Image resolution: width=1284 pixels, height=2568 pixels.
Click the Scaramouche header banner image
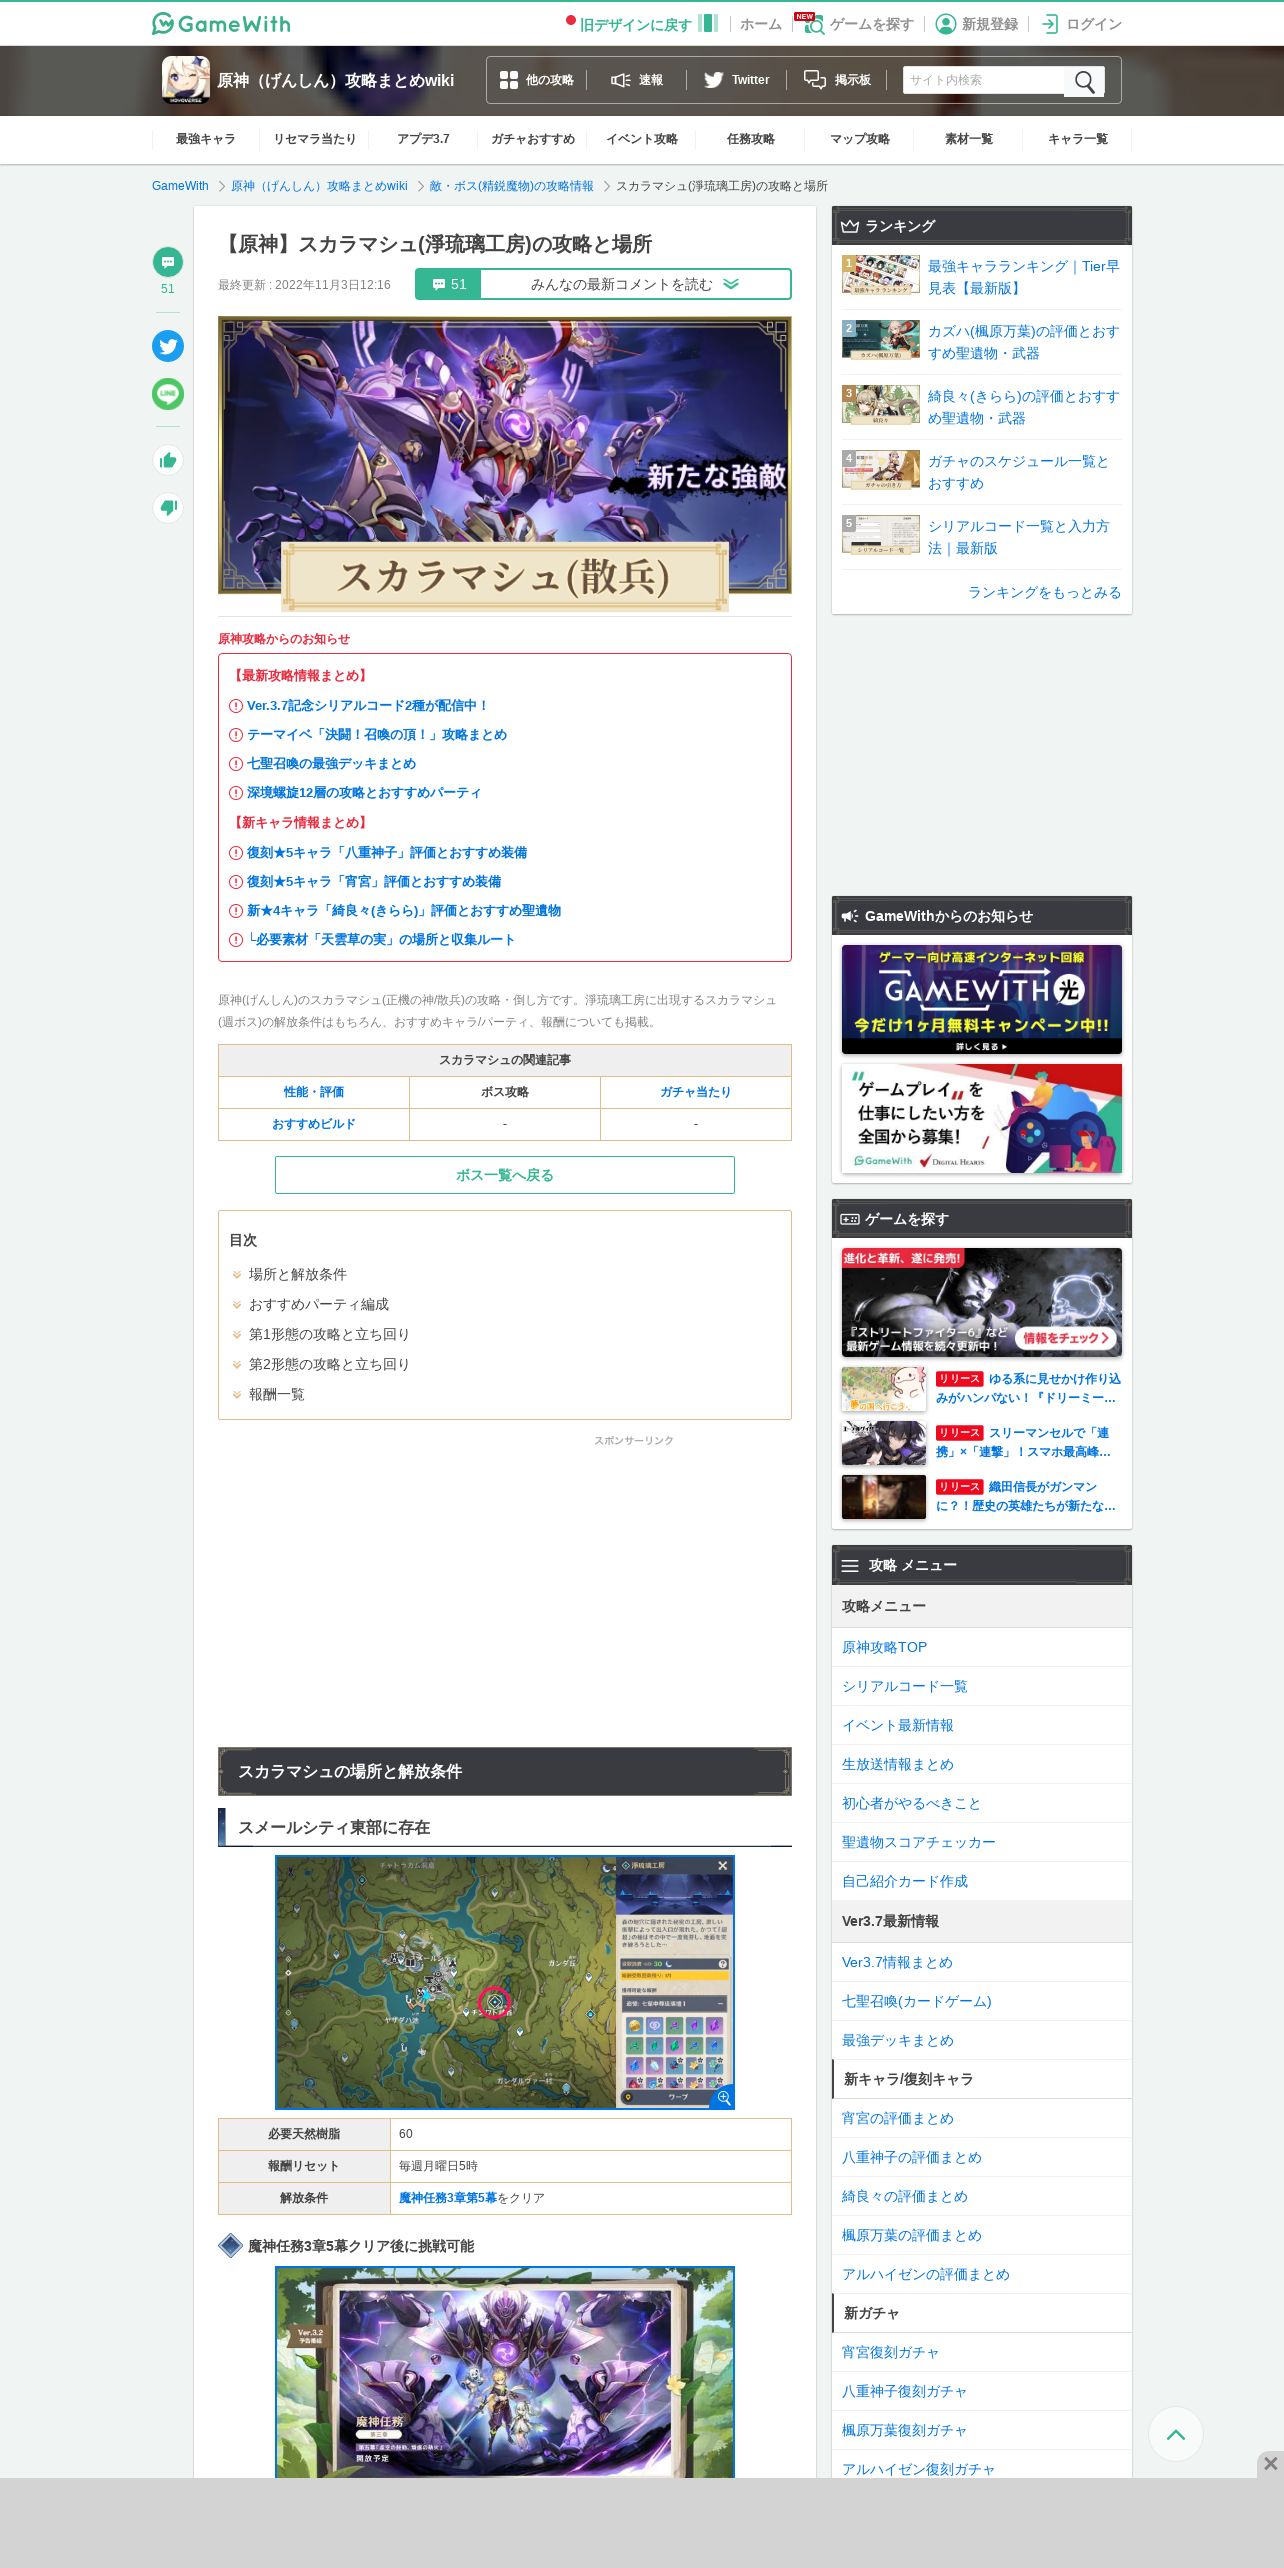tap(505, 462)
